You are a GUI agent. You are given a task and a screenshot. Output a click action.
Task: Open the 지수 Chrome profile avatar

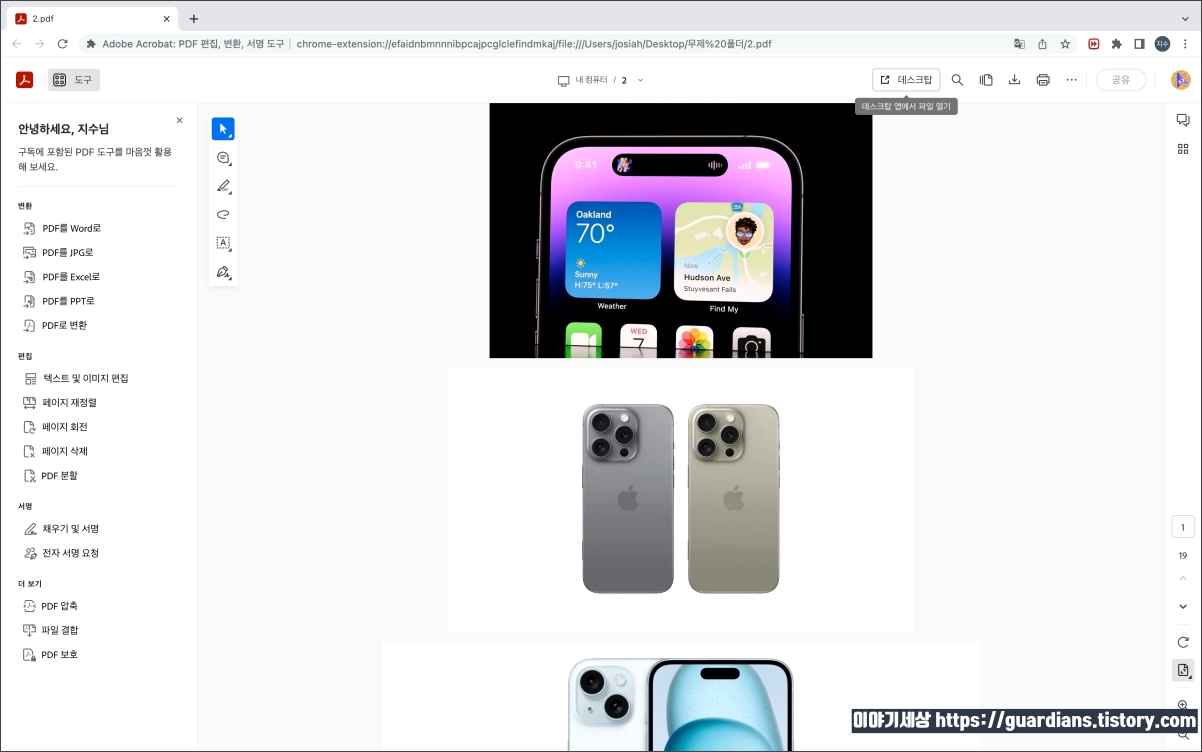(1162, 44)
